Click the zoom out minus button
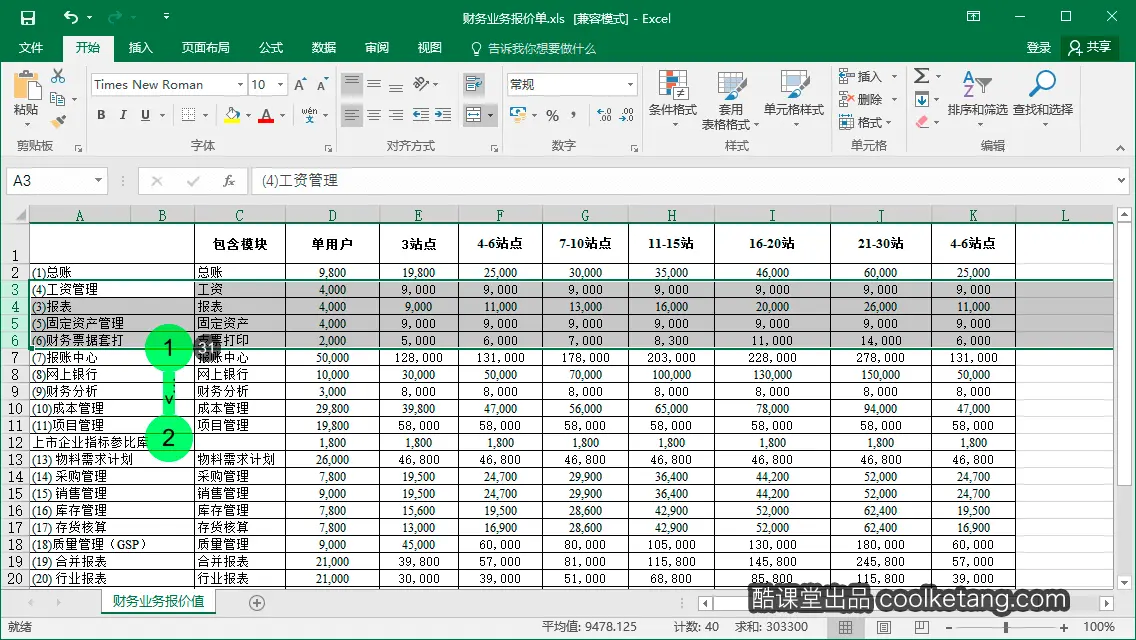This screenshot has width=1136, height=640. click(949, 628)
